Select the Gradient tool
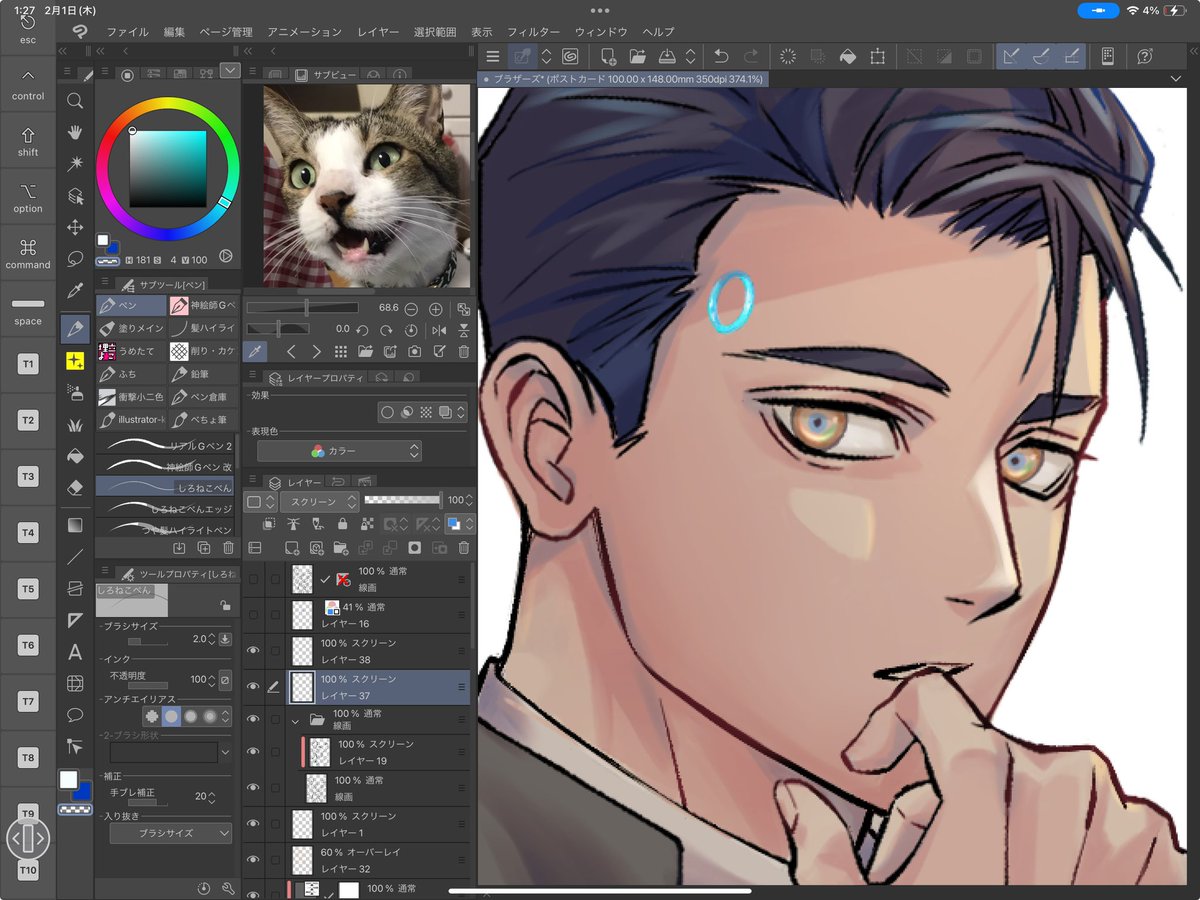Viewport: 1200px width, 900px height. [x=75, y=524]
